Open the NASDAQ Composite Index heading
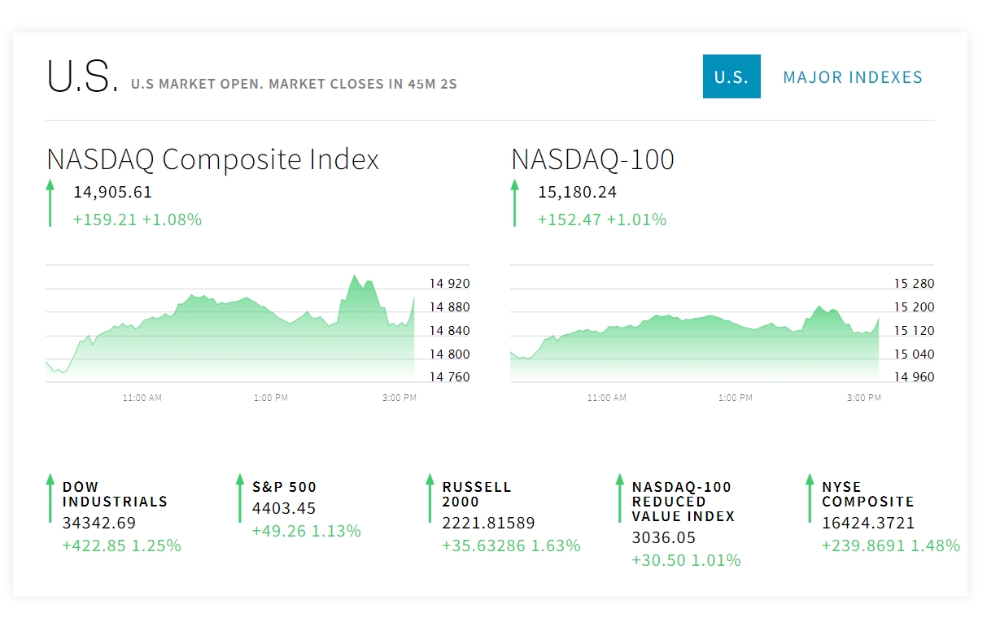The width and height of the screenshot is (1000, 639). click(x=213, y=159)
